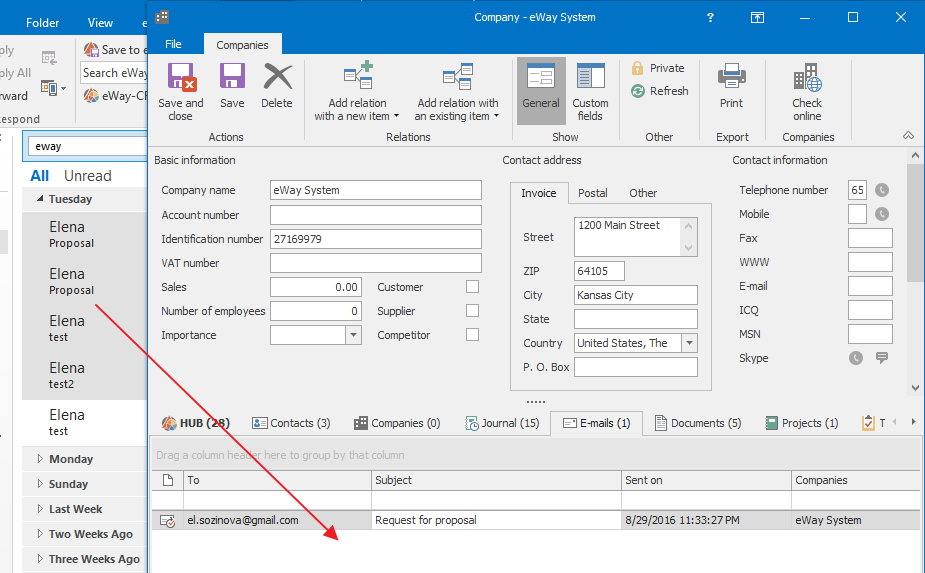925x573 pixels.
Task: Select Elena test2 email in Outlook
Action: [85, 376]
